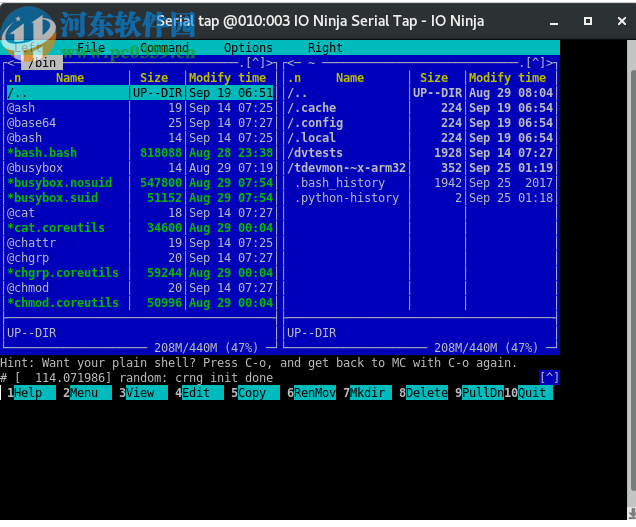Click the 10Quit function key
Image resolution: width=636 pixels, height=527 pixels.
pos(529,393)
